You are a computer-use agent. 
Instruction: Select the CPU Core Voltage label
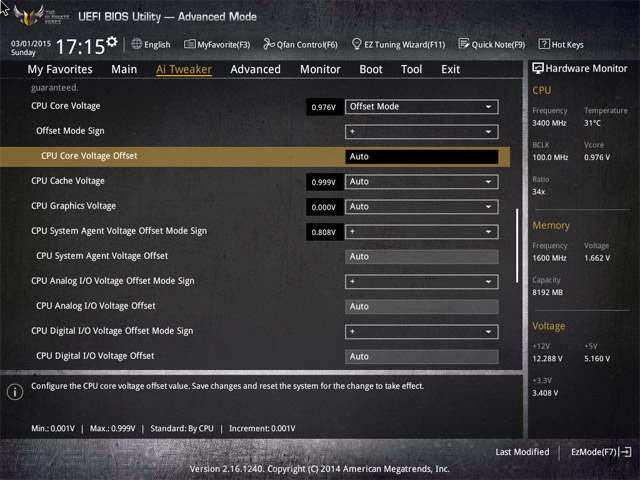[66, 106]
